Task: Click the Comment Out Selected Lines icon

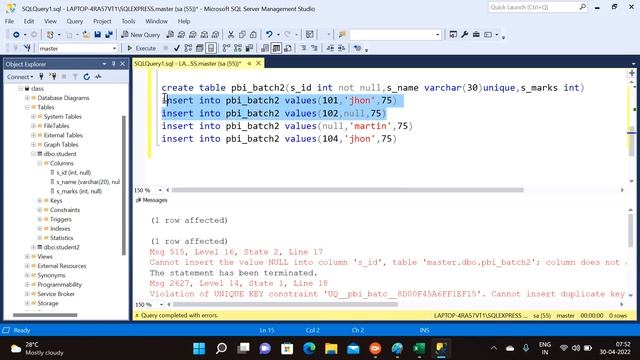Action: click(x=303, y=48)
